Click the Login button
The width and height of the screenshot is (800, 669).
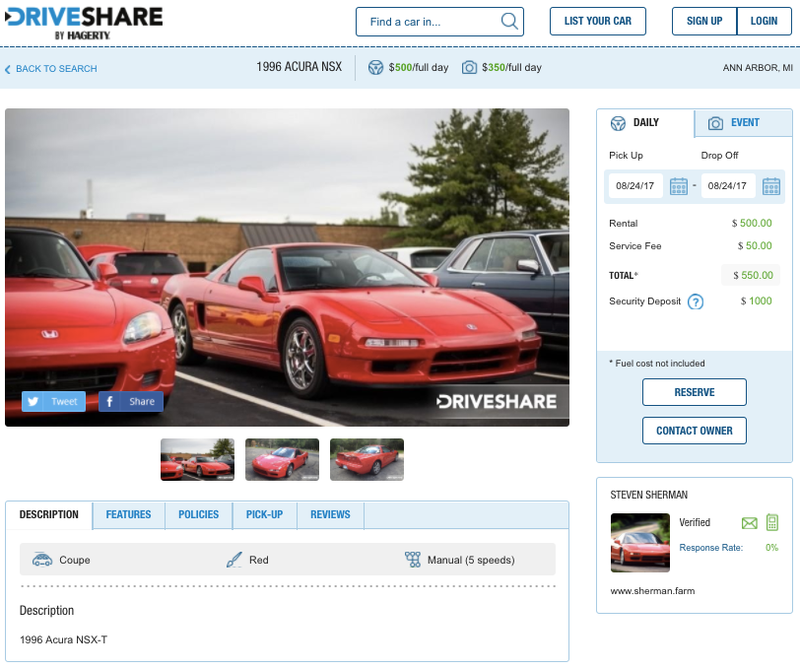tap(764, 21)
